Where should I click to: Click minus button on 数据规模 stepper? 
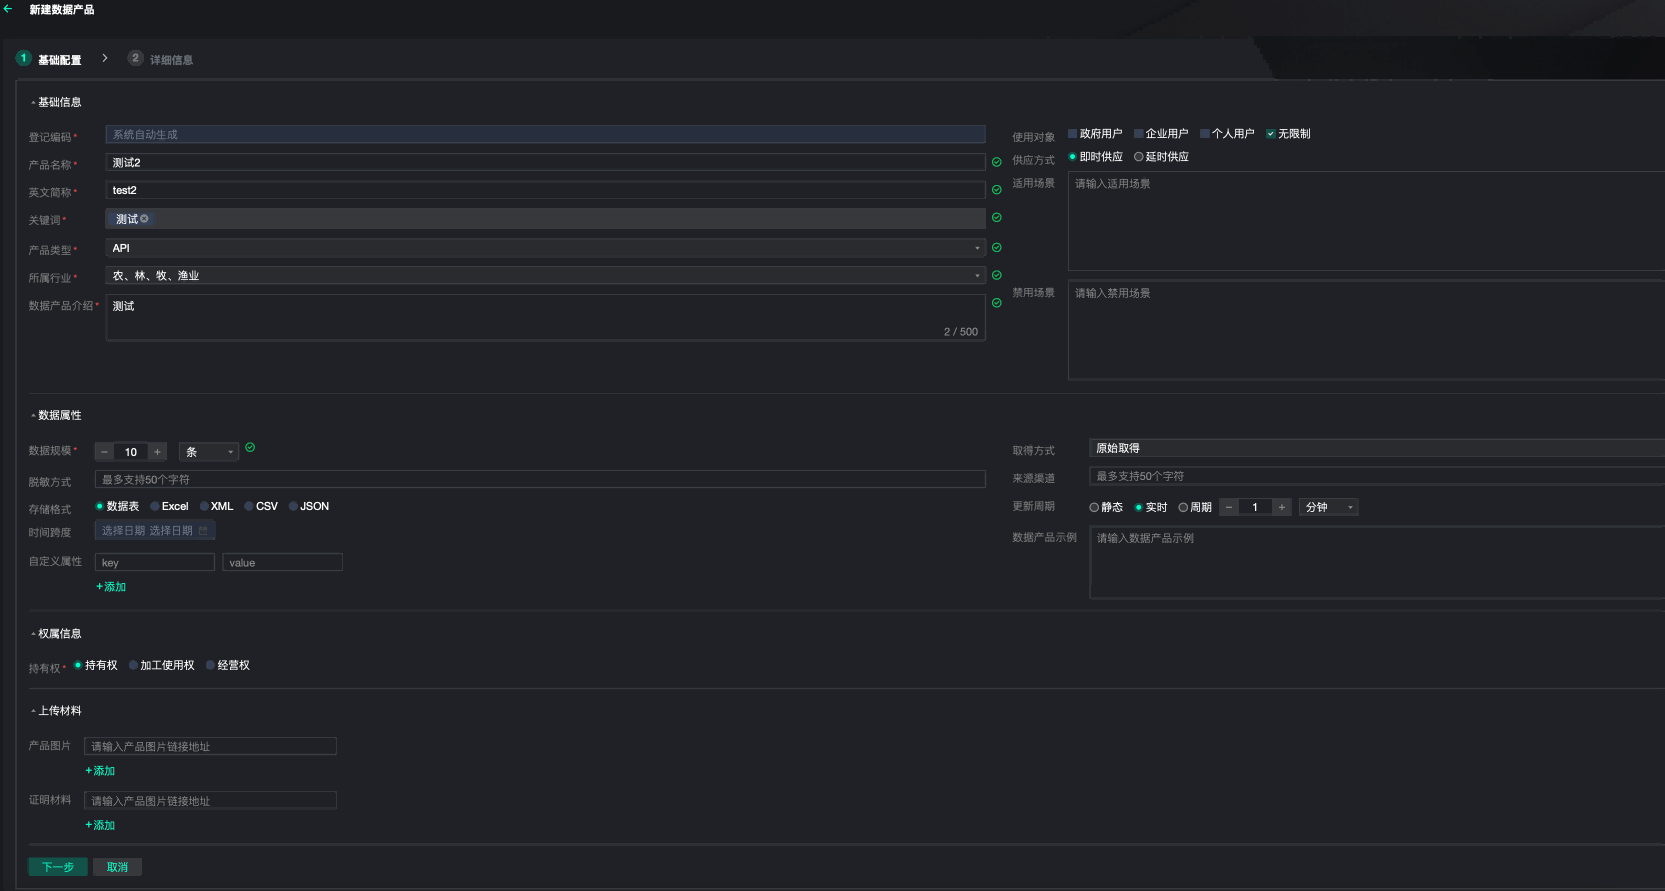[104, 452]
